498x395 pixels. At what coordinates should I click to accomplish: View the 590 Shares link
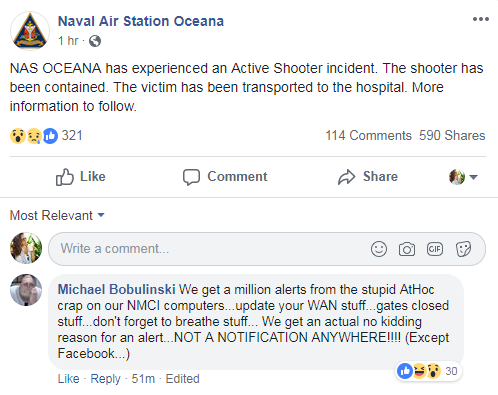click(452, 136)
